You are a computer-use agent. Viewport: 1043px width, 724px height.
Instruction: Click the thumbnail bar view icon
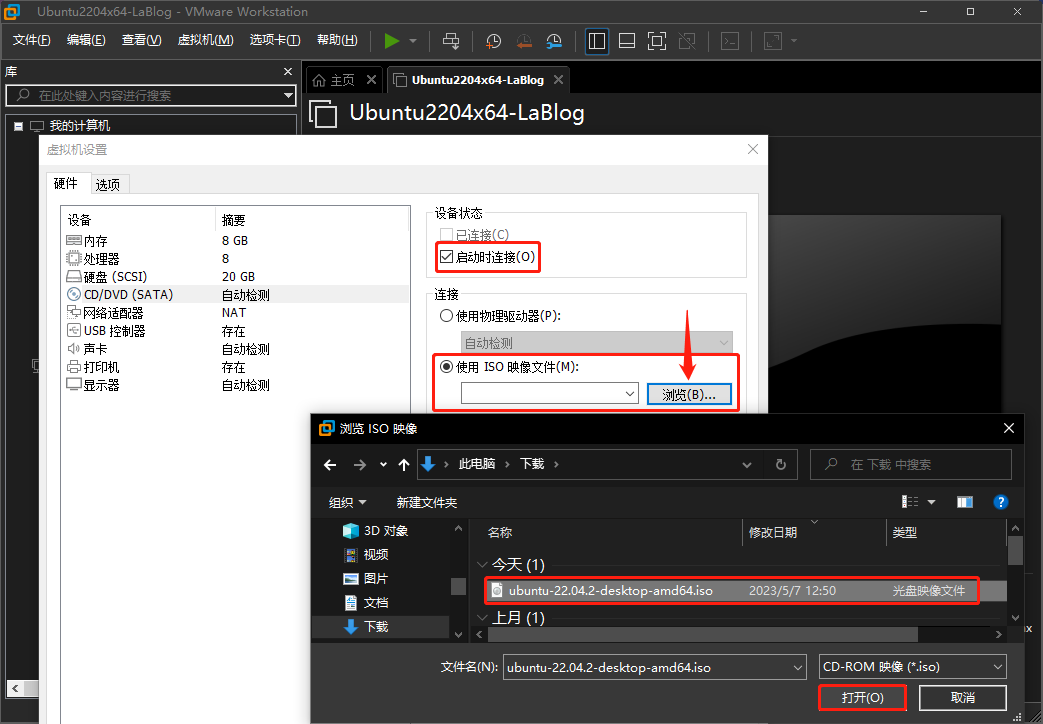coord(627,41)
